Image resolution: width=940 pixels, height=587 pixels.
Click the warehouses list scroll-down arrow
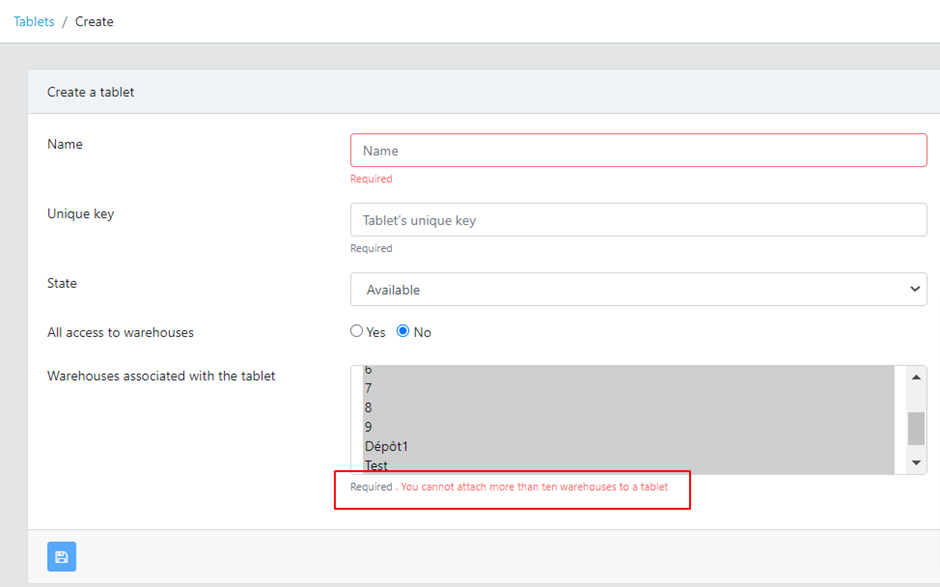point(916,462)
